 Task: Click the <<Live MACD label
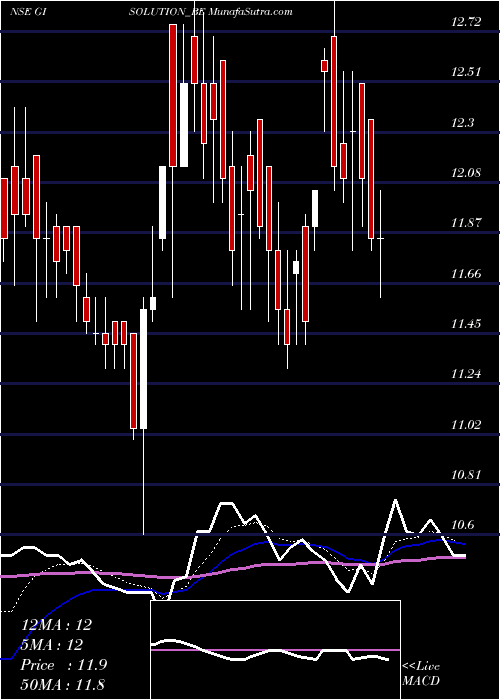(x=421, y=674)
